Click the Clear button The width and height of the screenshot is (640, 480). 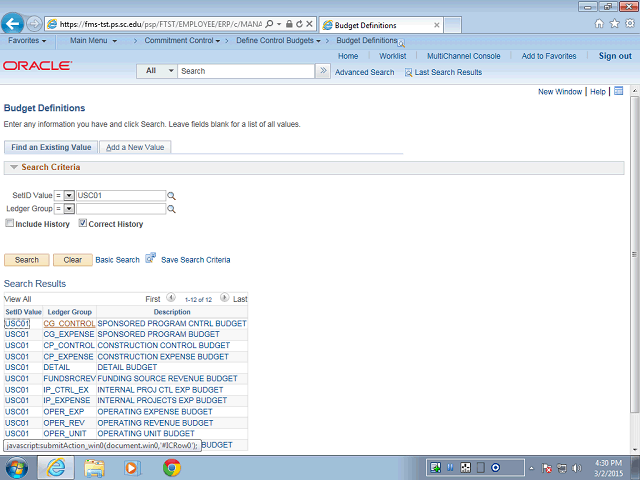point(73,260)
